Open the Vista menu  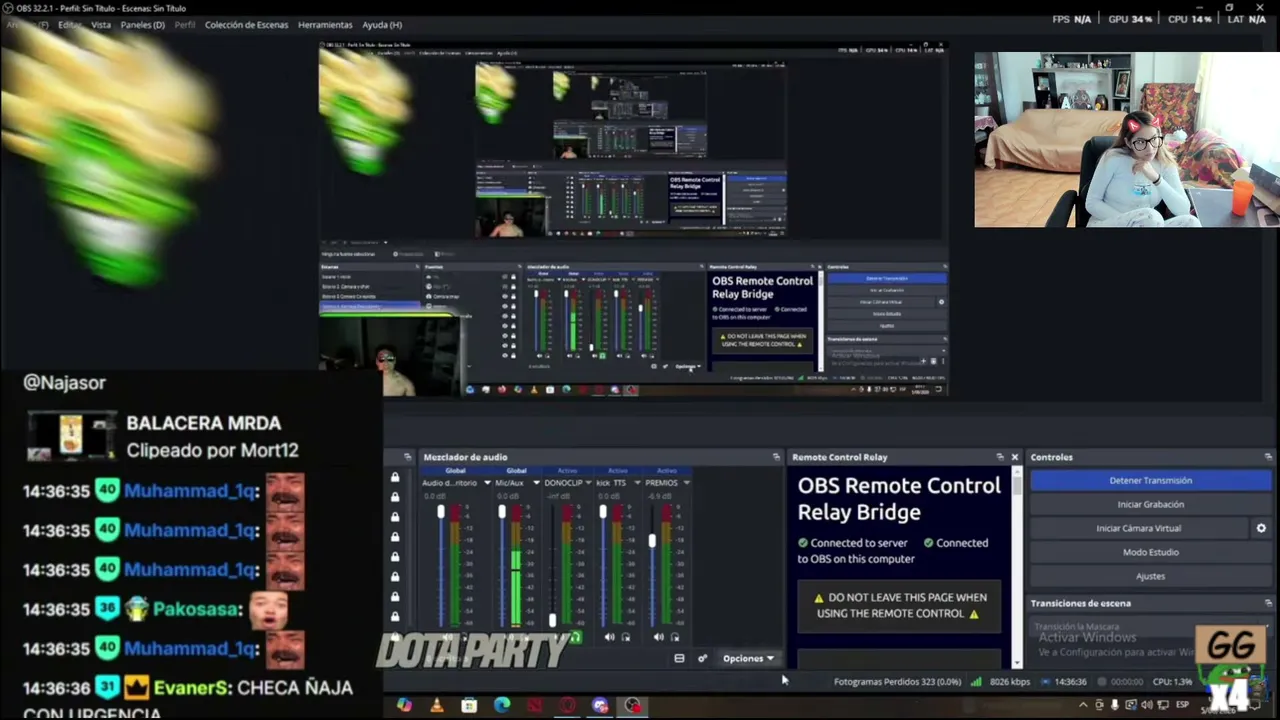(x=101, y=25)
